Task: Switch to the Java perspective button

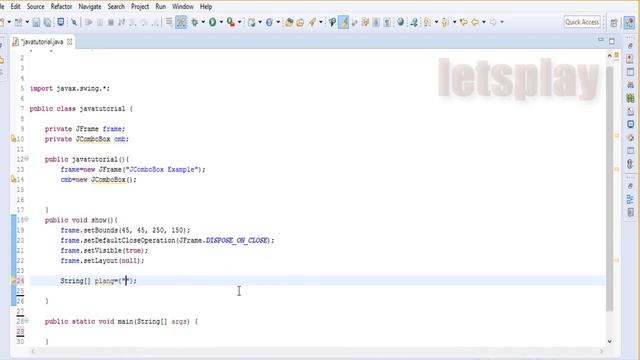Action: pyautogui.click(x=629, y=22)
